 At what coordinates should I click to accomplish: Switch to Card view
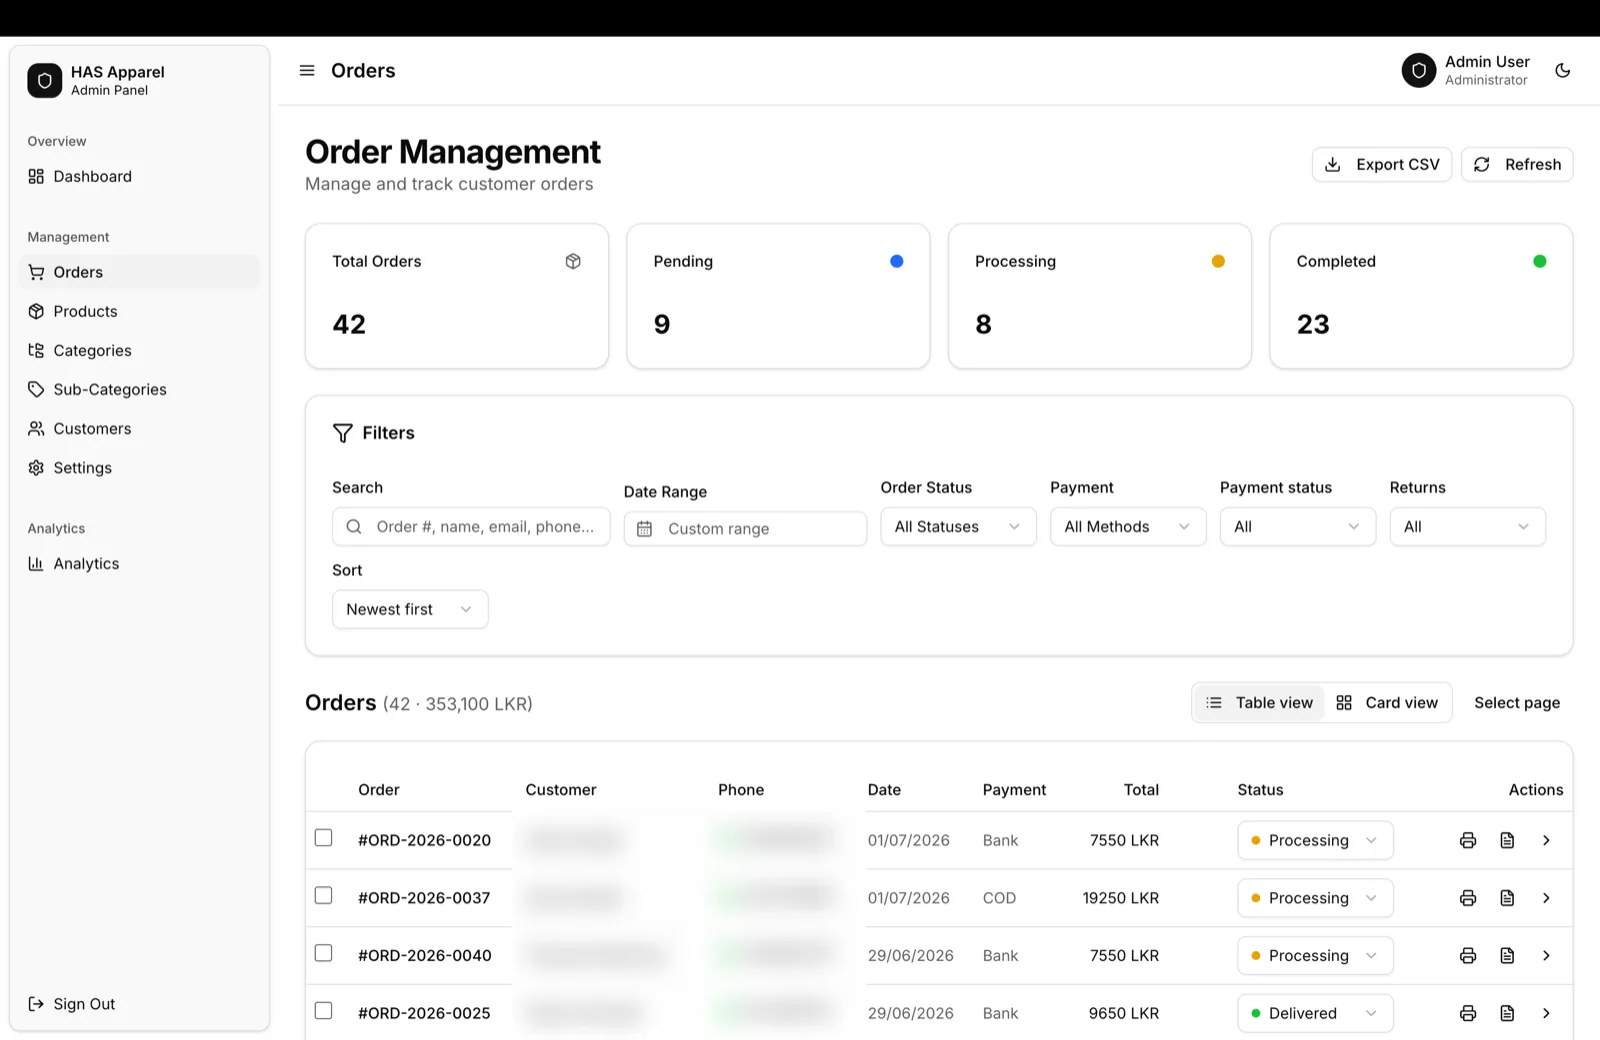1387,703
